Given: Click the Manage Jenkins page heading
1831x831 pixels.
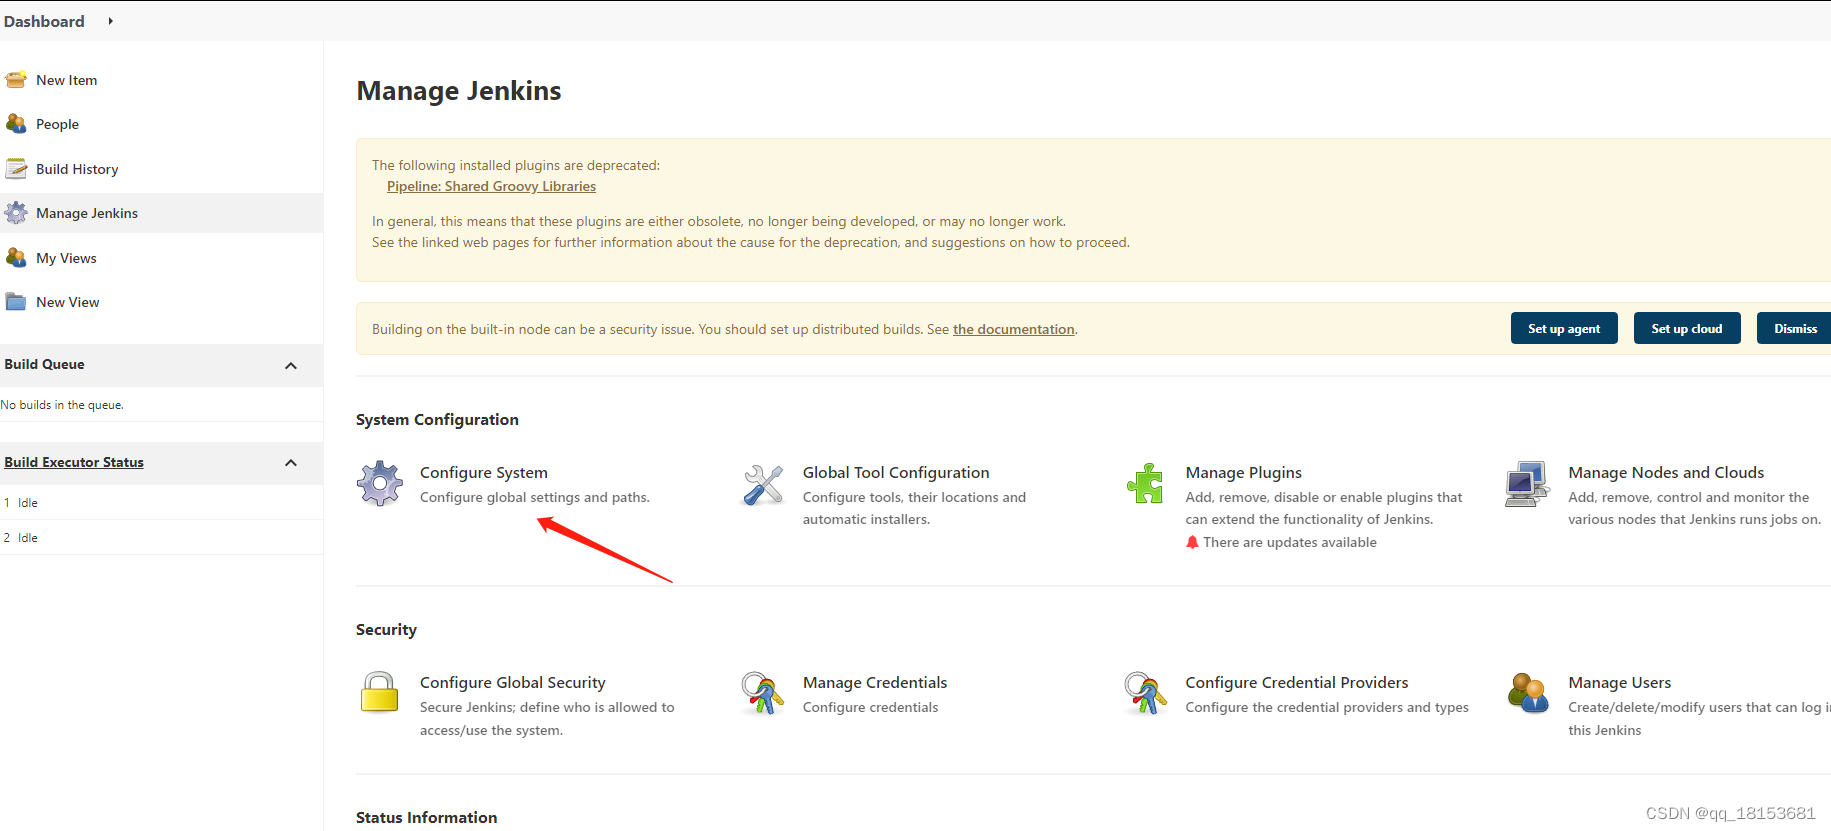Looking at the screenshot, I should (x=459, y=91).
